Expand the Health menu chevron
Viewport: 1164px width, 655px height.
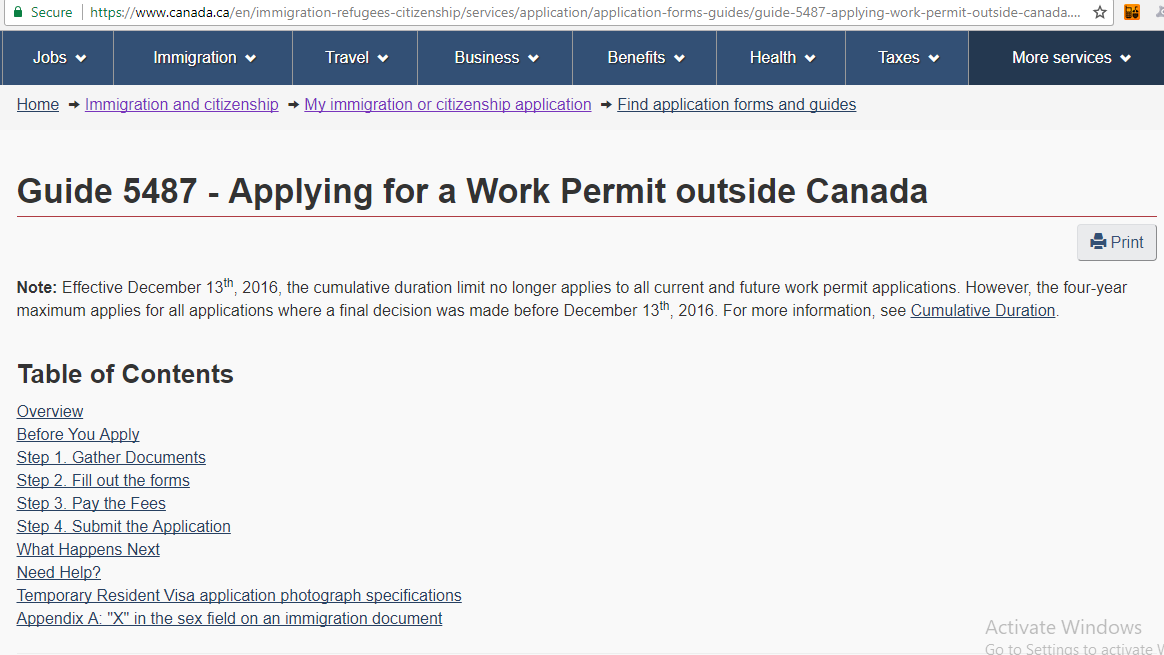810,58
